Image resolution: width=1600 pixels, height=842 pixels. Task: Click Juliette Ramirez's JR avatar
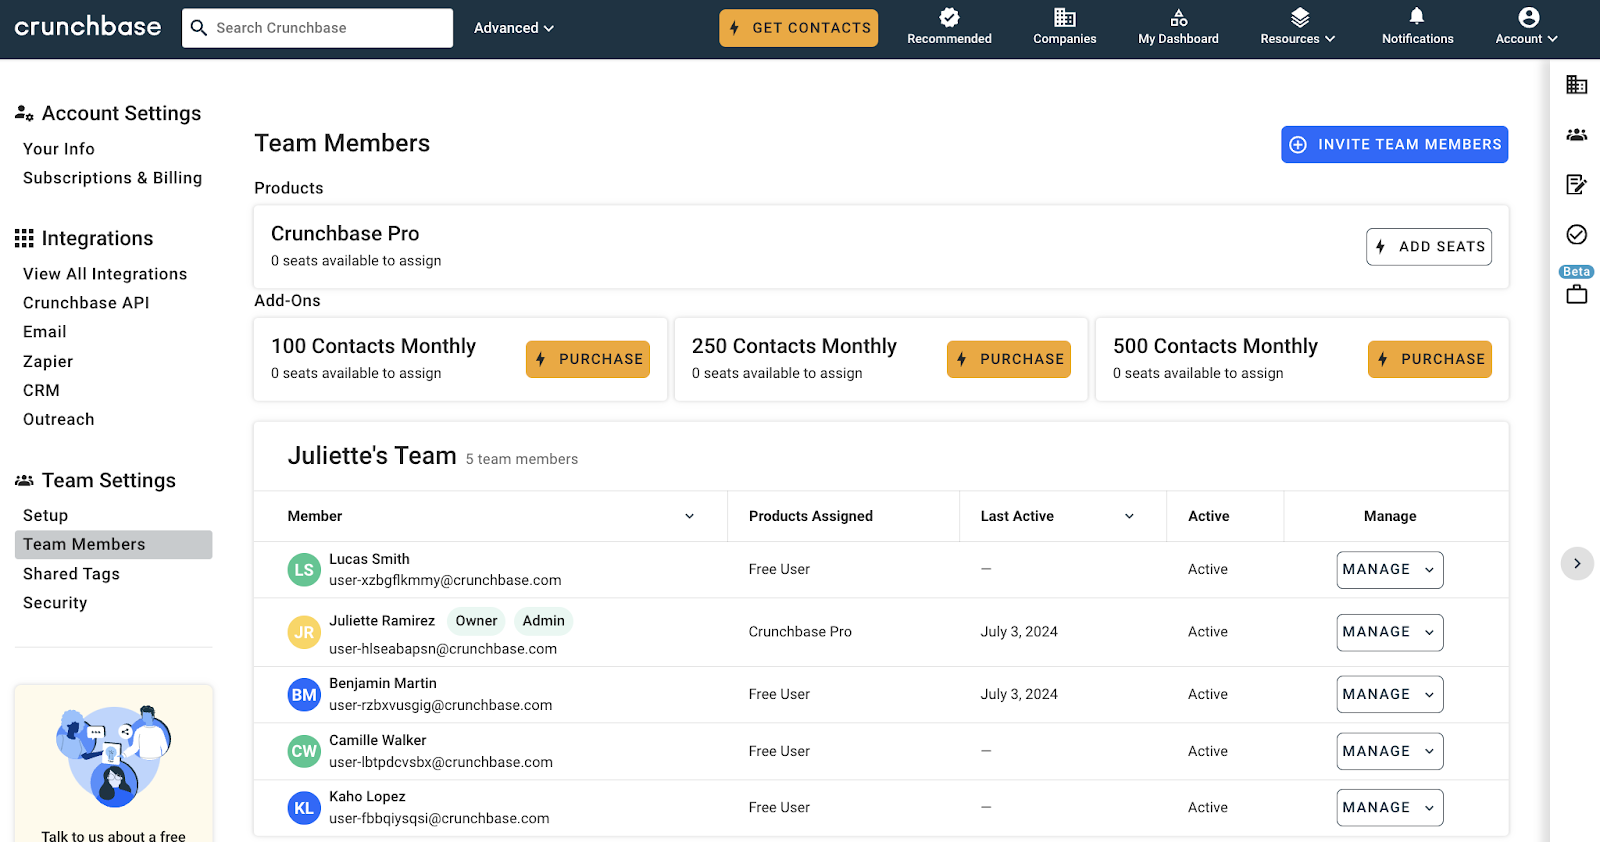(x=304, y=632)
